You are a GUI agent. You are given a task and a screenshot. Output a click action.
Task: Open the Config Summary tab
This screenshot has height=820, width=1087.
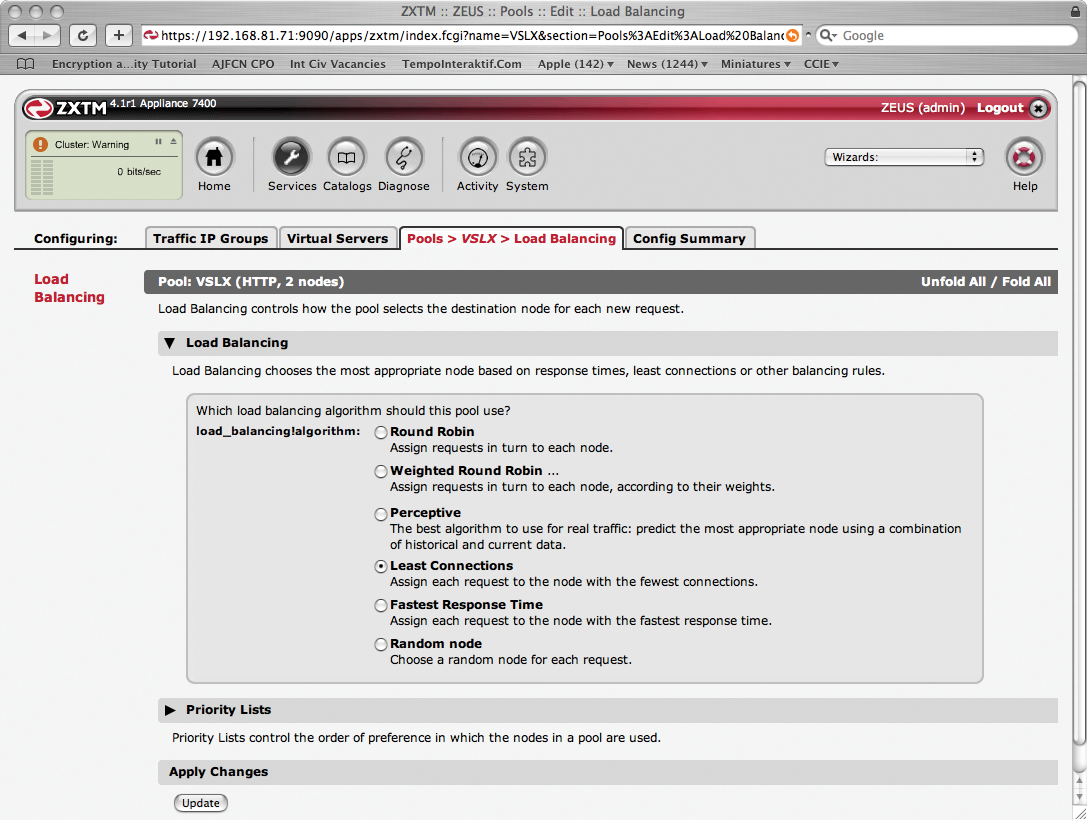tap(689, 238)
